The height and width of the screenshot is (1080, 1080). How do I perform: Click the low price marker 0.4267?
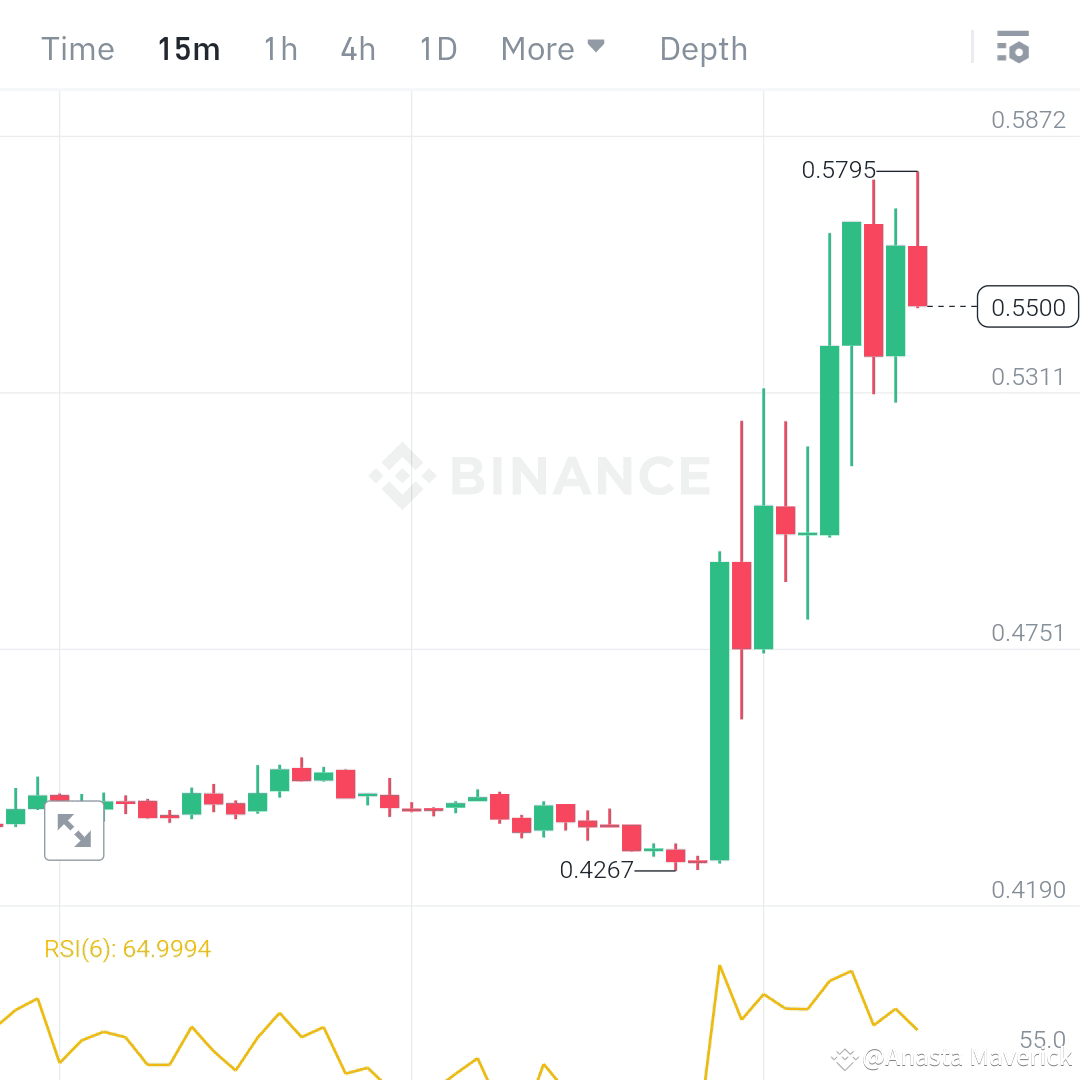594,871
